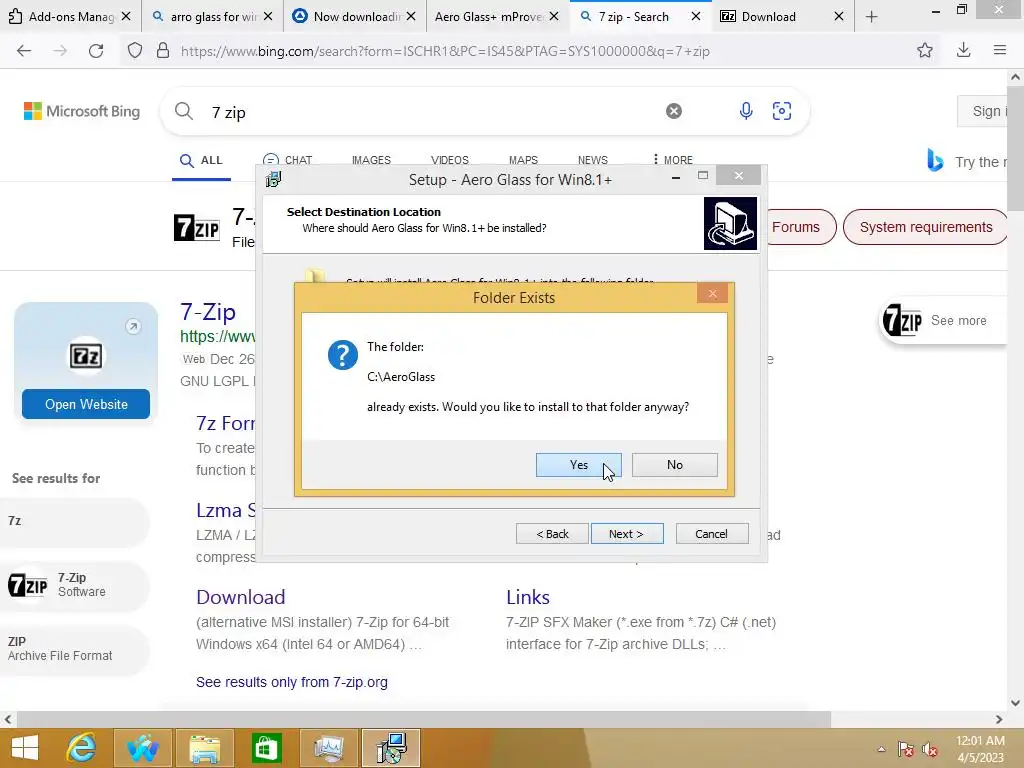Close the 7 zip - Search tab

click(x=696, y=17)
